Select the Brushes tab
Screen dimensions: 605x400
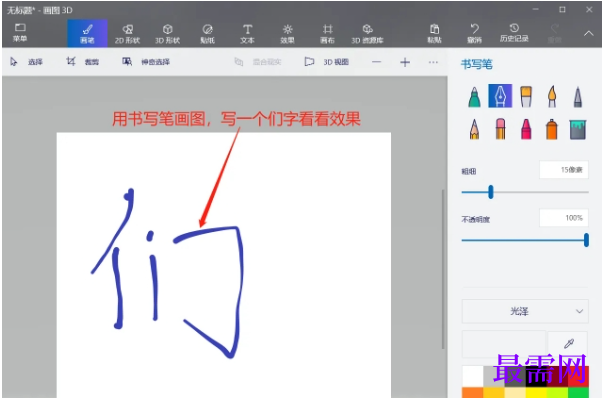pos(88,34)
